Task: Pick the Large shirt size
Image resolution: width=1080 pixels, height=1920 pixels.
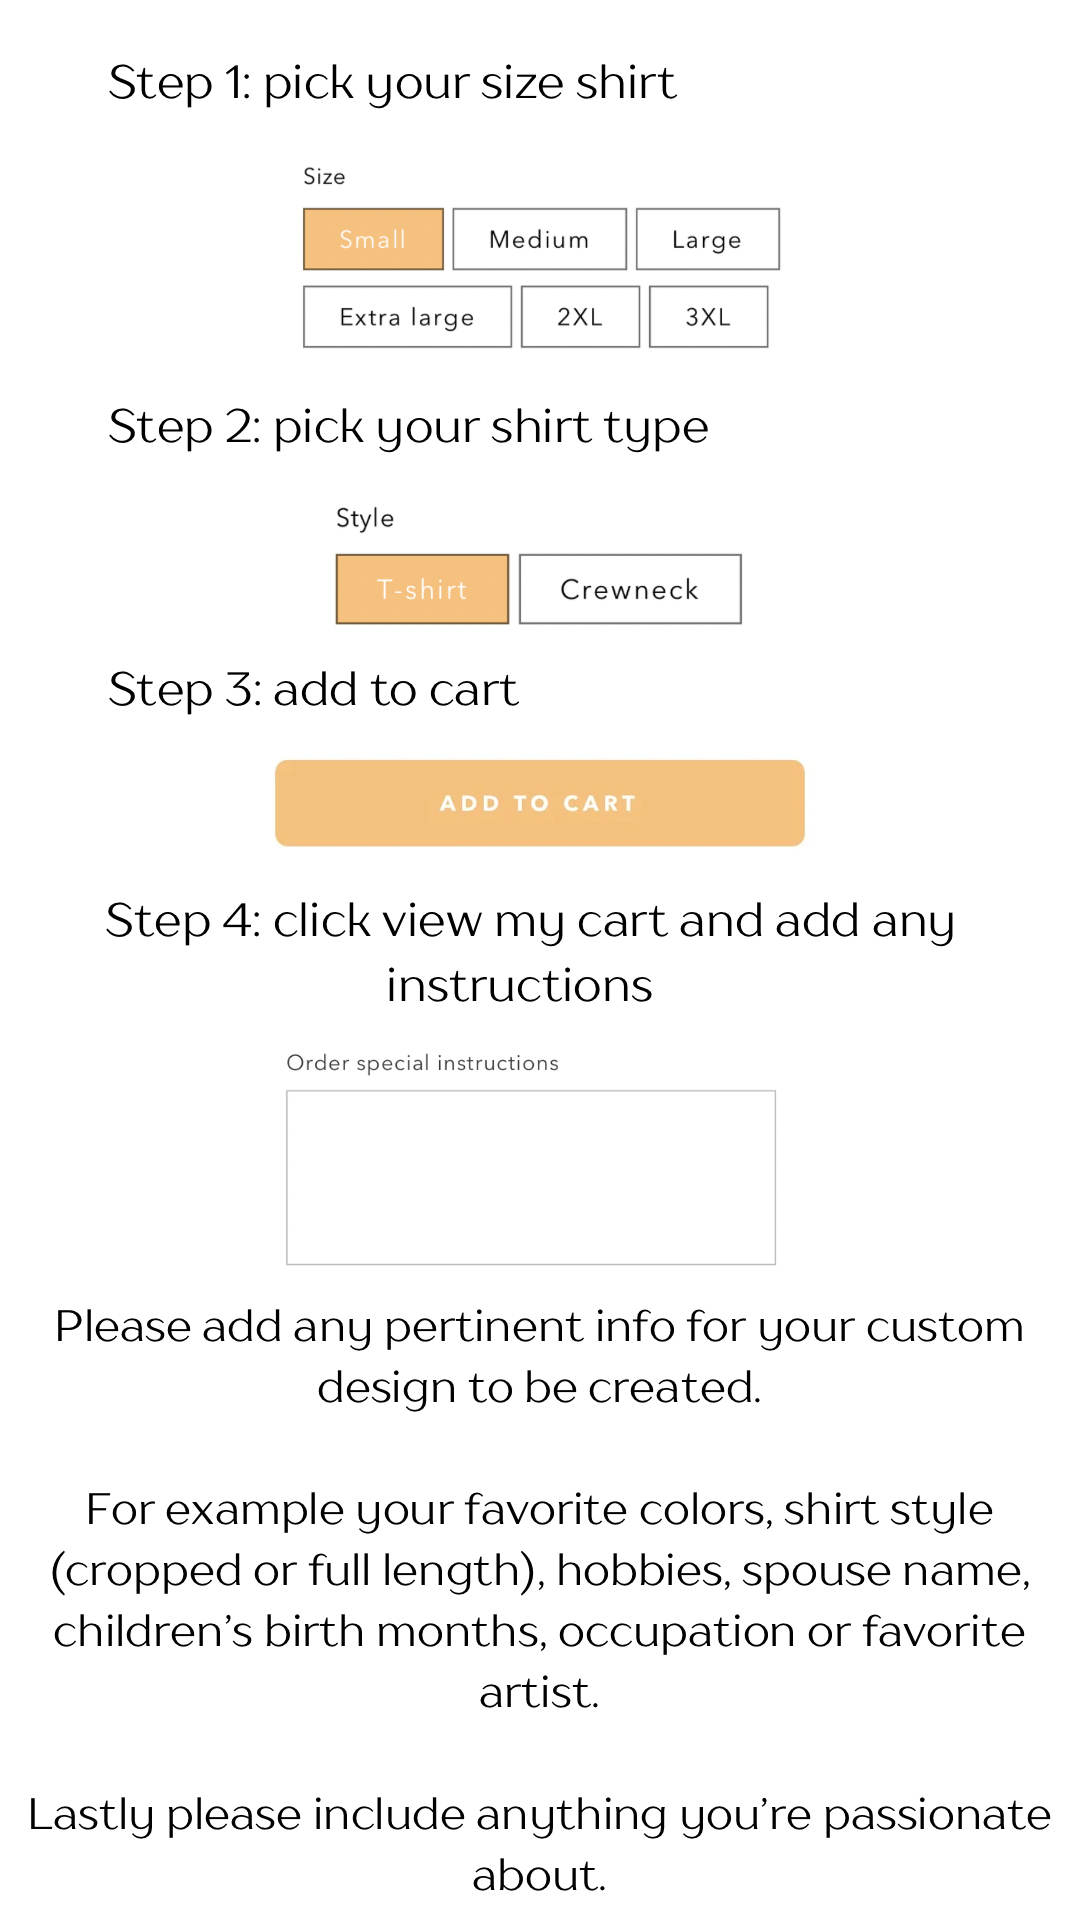Action: click(707, 239)
